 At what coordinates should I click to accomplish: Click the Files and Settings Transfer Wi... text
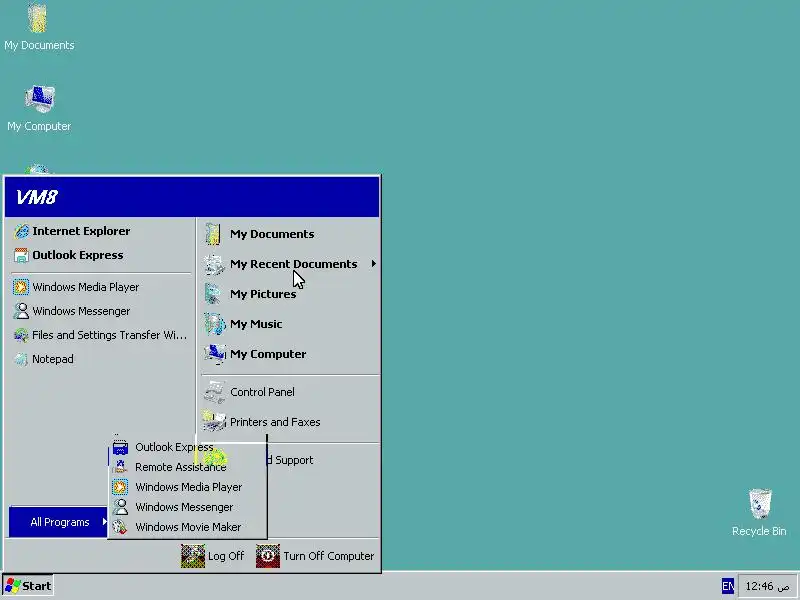point(109,335)
